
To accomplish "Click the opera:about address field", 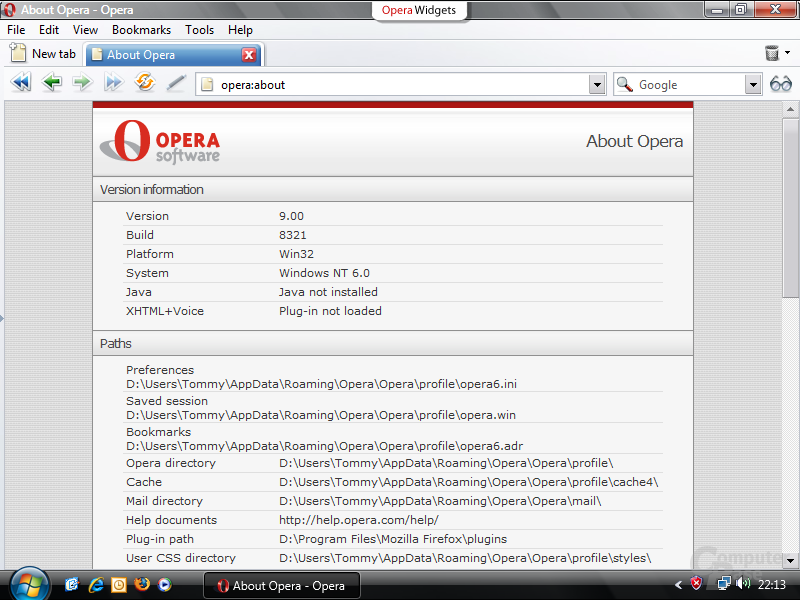I will [x=403, y=85].
